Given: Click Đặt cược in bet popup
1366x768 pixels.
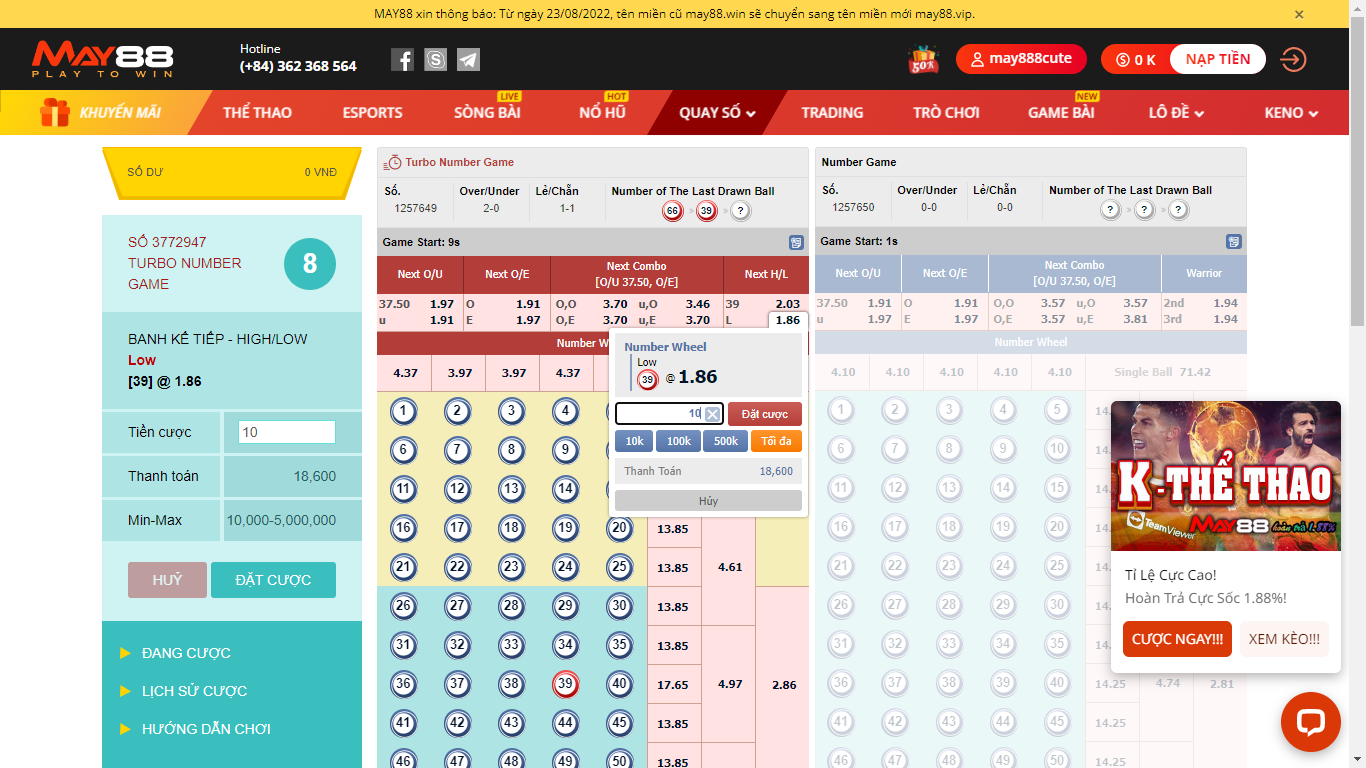Looking at the screenshot, I should click(765, 414).
